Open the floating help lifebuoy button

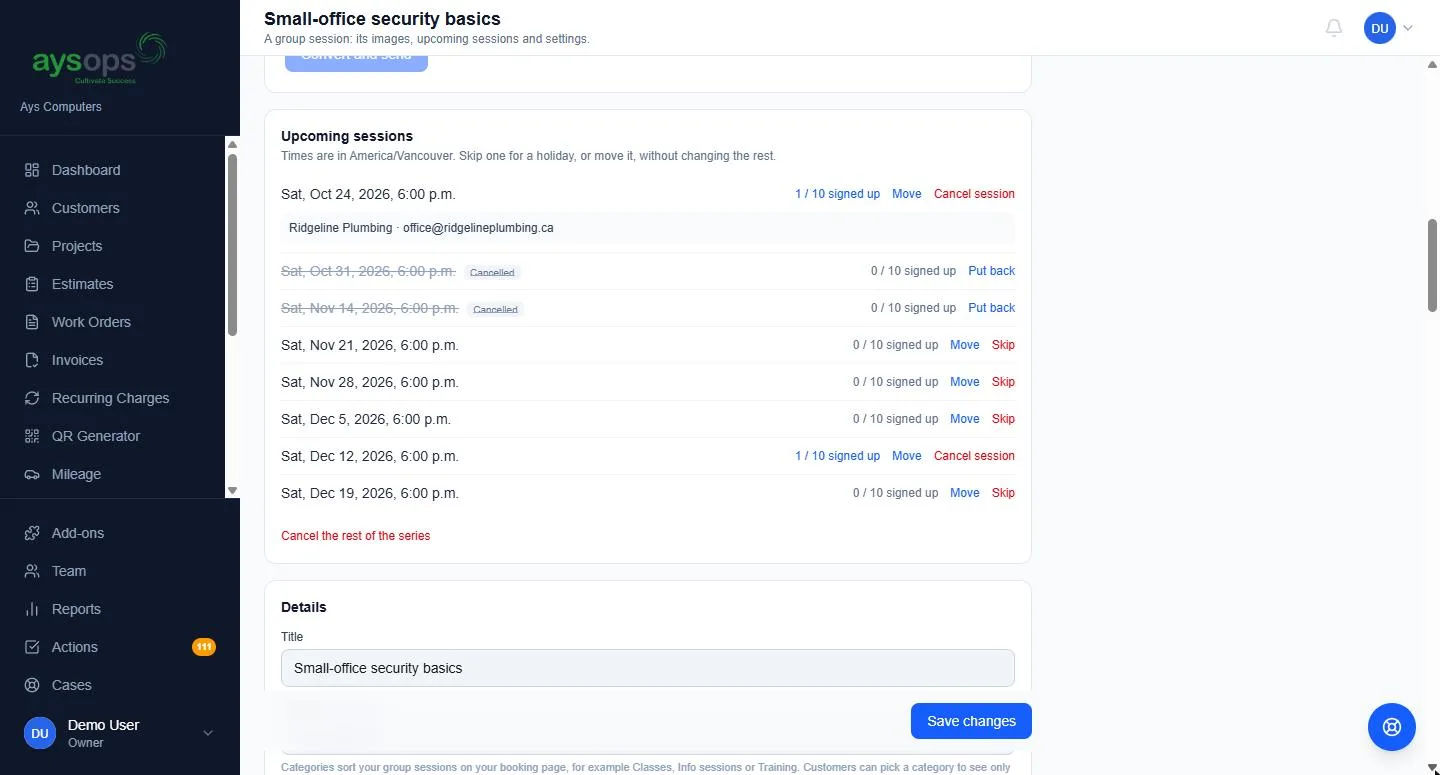(1392, 727)
